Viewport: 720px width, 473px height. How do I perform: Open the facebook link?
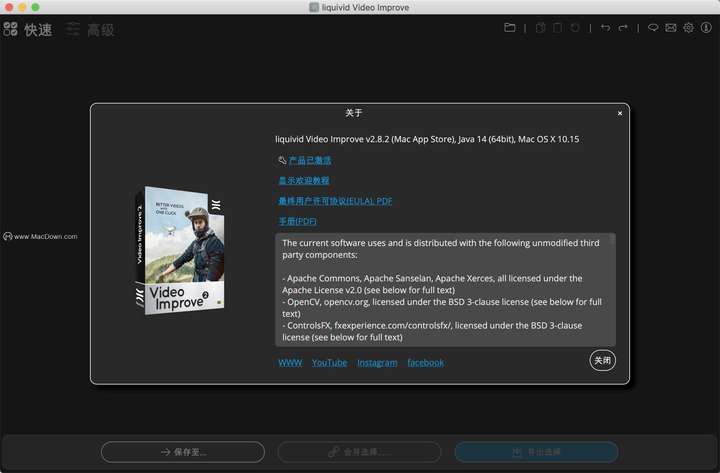(426, 363)
